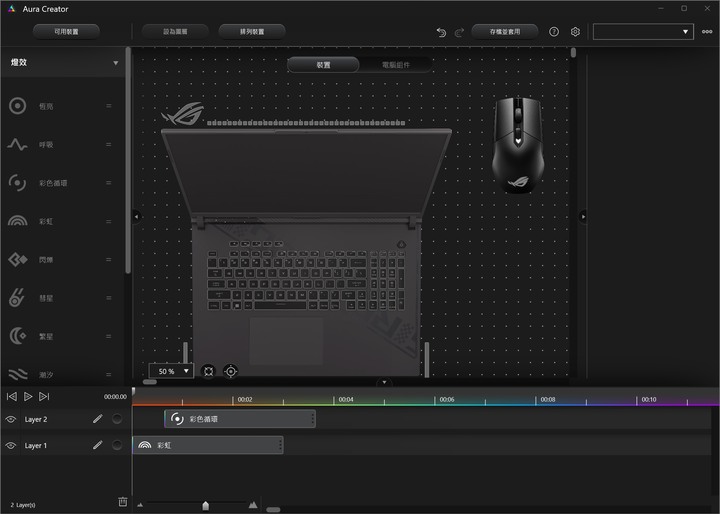Viewport: 720px width, 514px height.
Task: Switch to the 電腦組件 PC components tab
Action: [396, 65]
